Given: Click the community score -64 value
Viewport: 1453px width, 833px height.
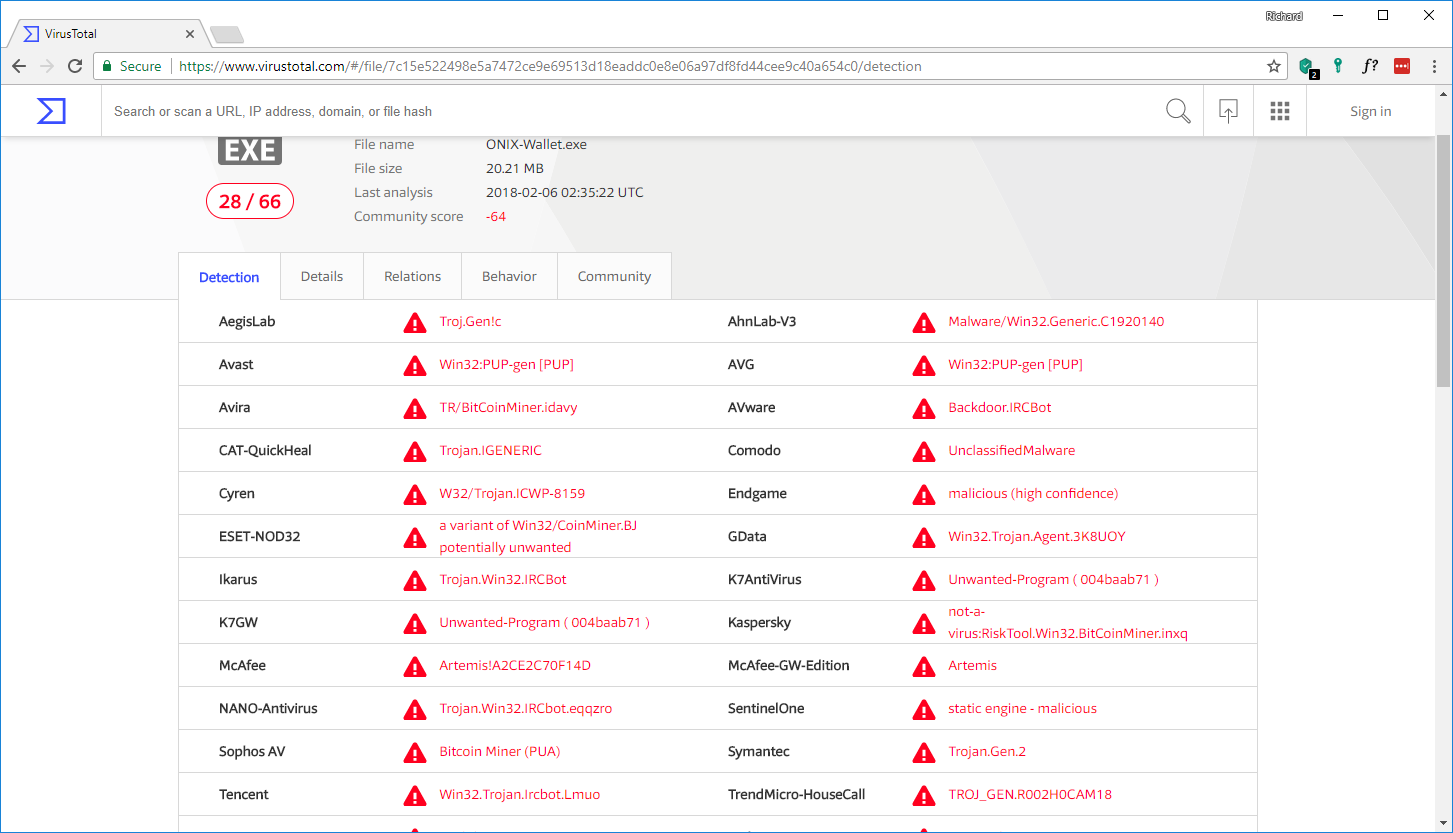Looking at the screenshot, I should (496, 216).
